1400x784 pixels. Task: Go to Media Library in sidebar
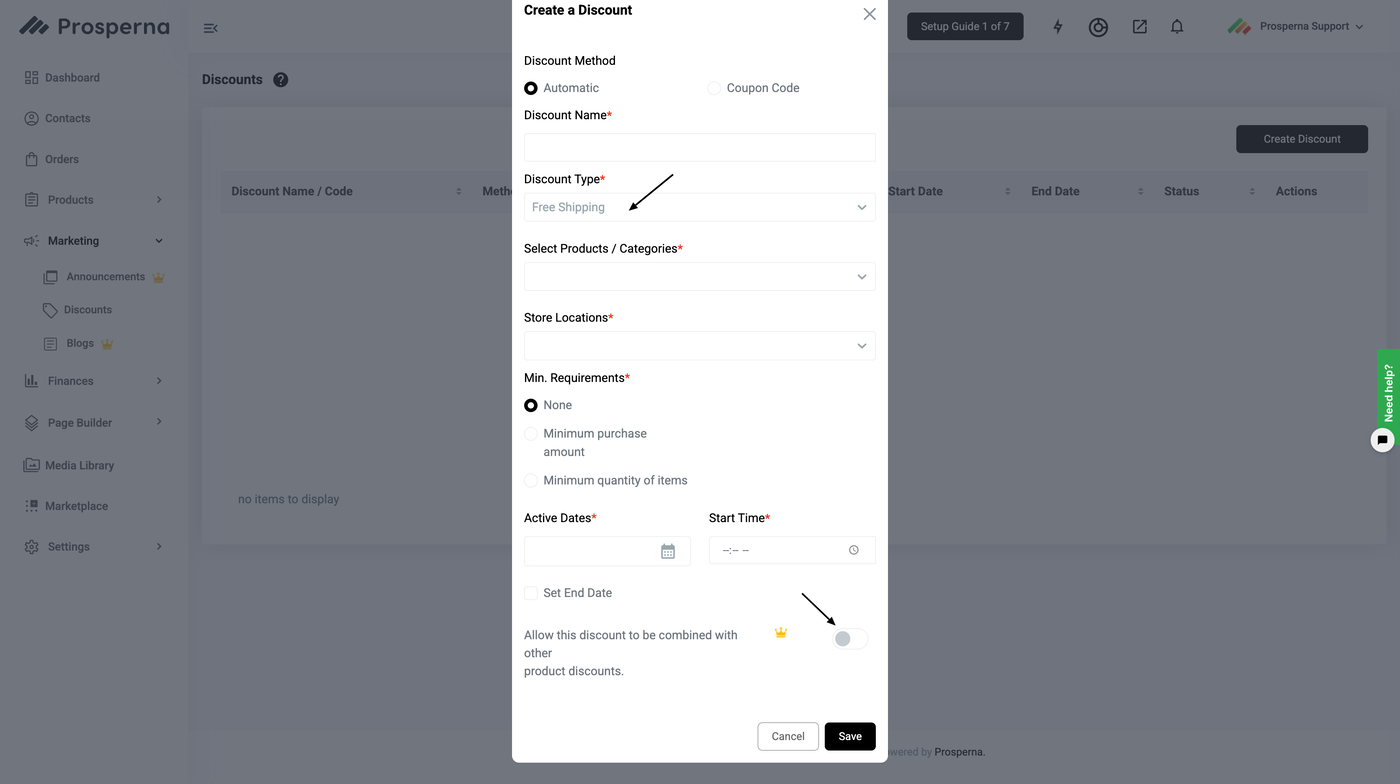point(79,465)
